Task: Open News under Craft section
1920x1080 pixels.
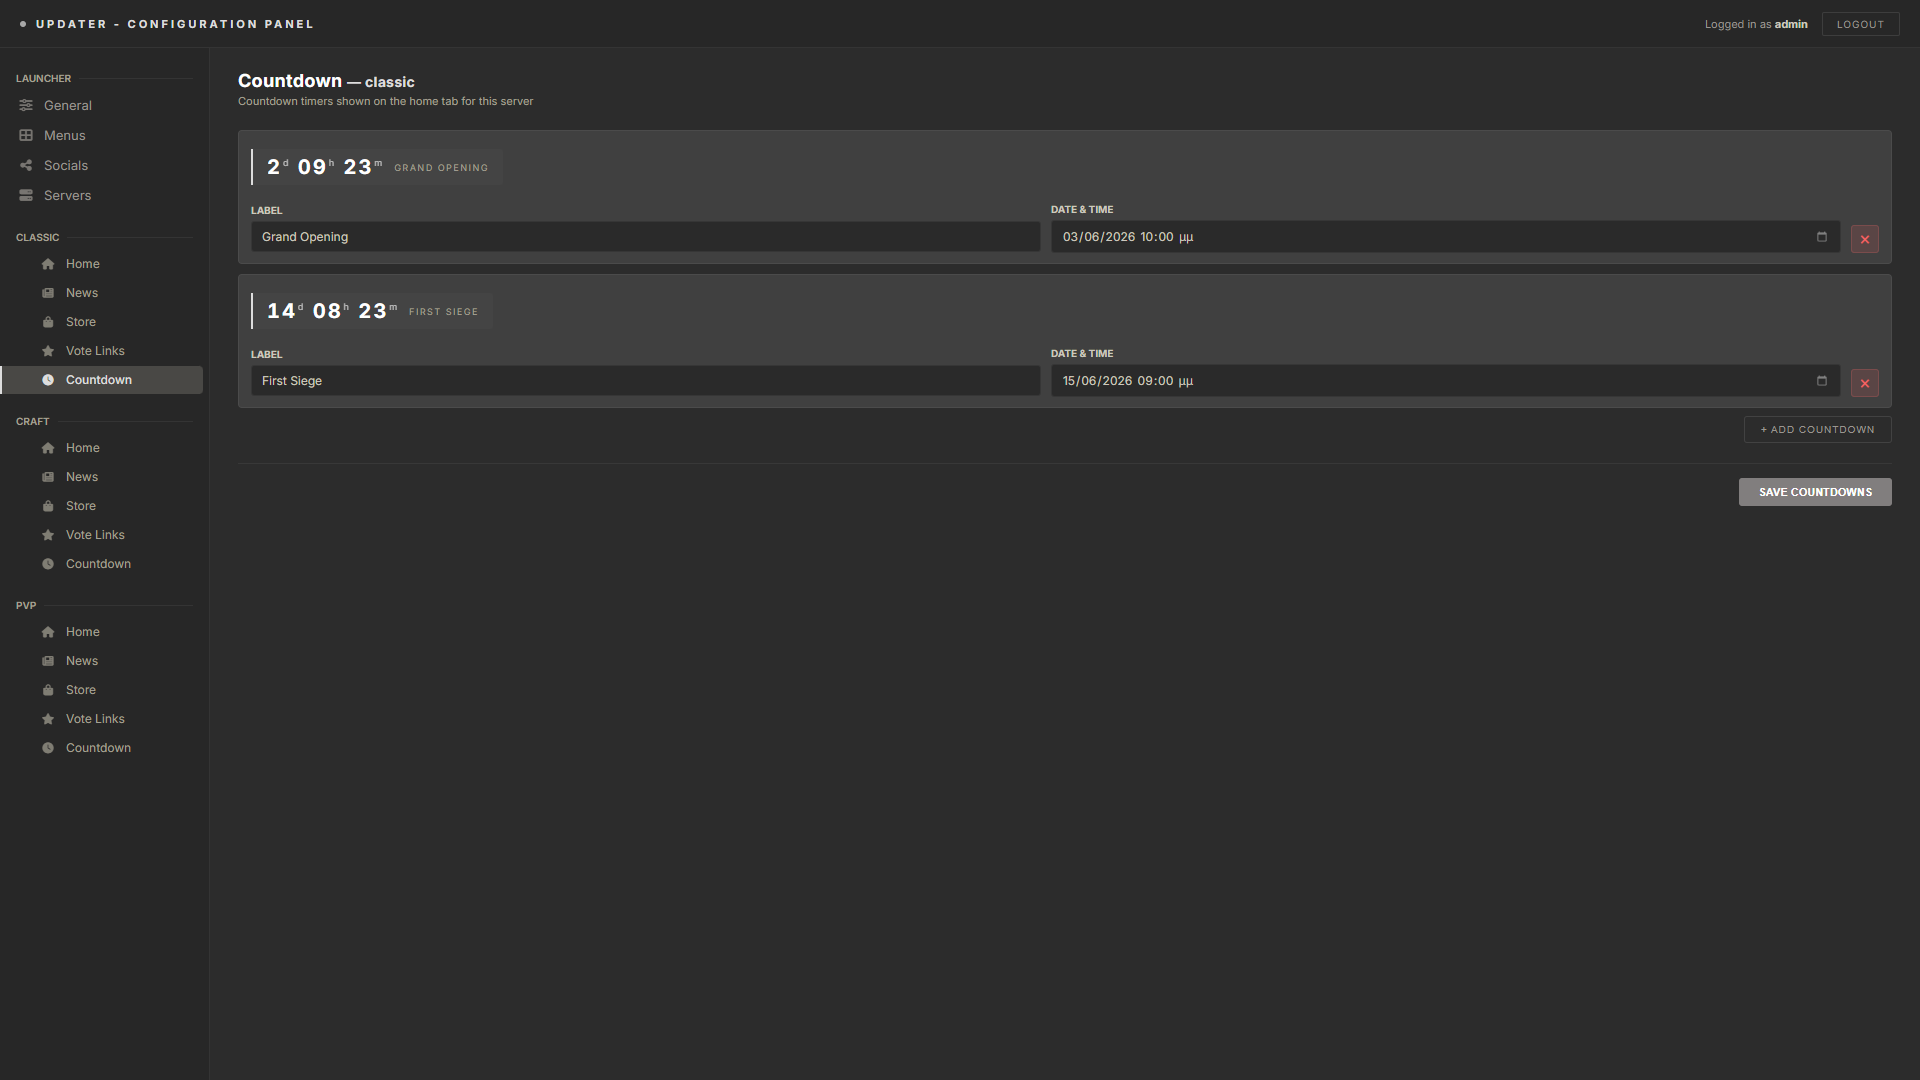Action: click(x=101, y=477)
